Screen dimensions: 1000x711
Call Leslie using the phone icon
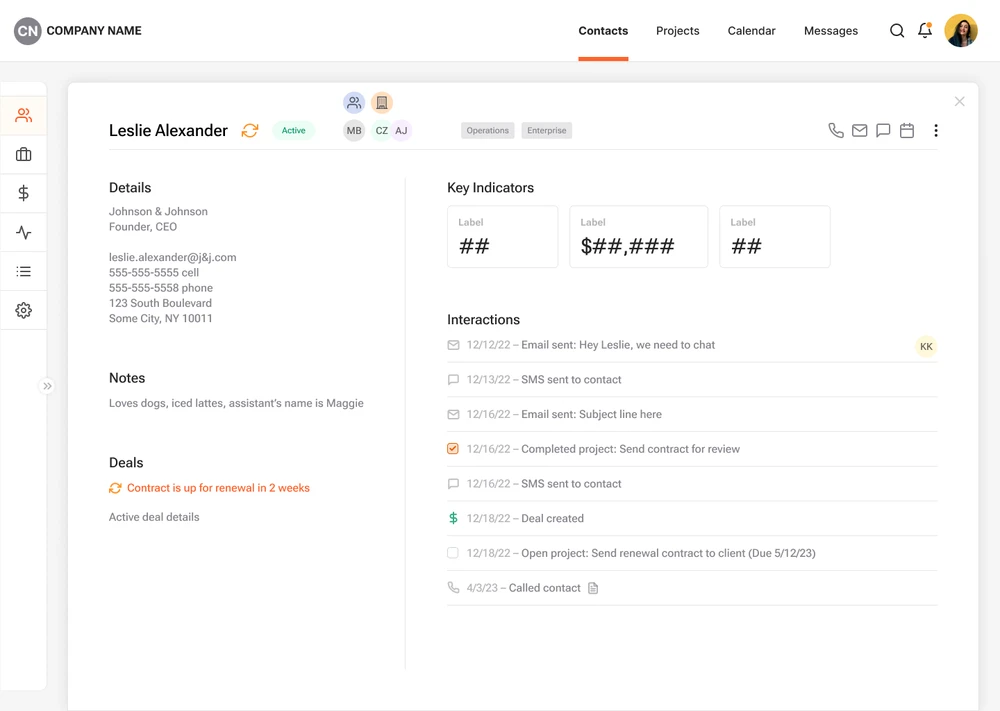(x=836, y=130)
